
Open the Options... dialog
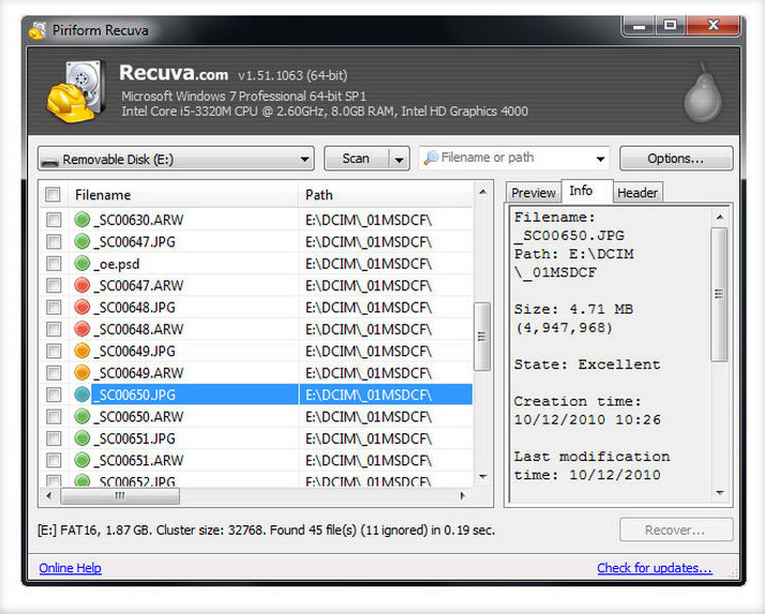(676, 159)
